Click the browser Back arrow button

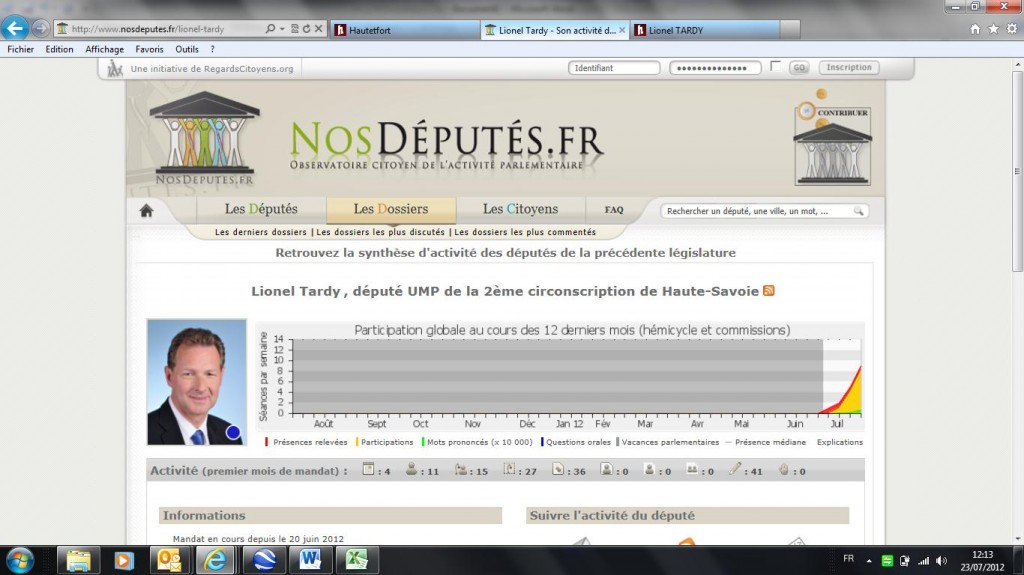[14, 28]
